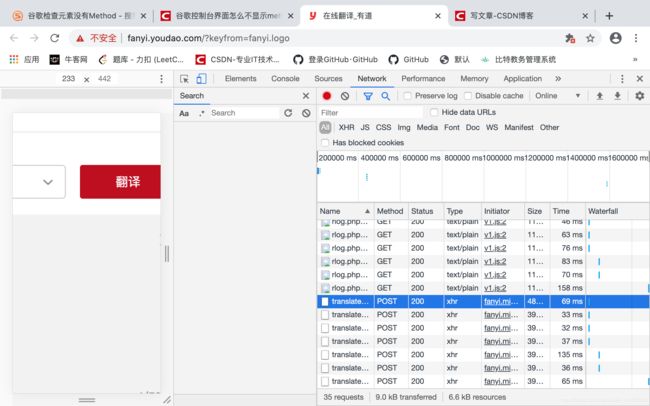Switch to the Sources tab
Viewport: 650px width, 406px height.
click(328, 79)
